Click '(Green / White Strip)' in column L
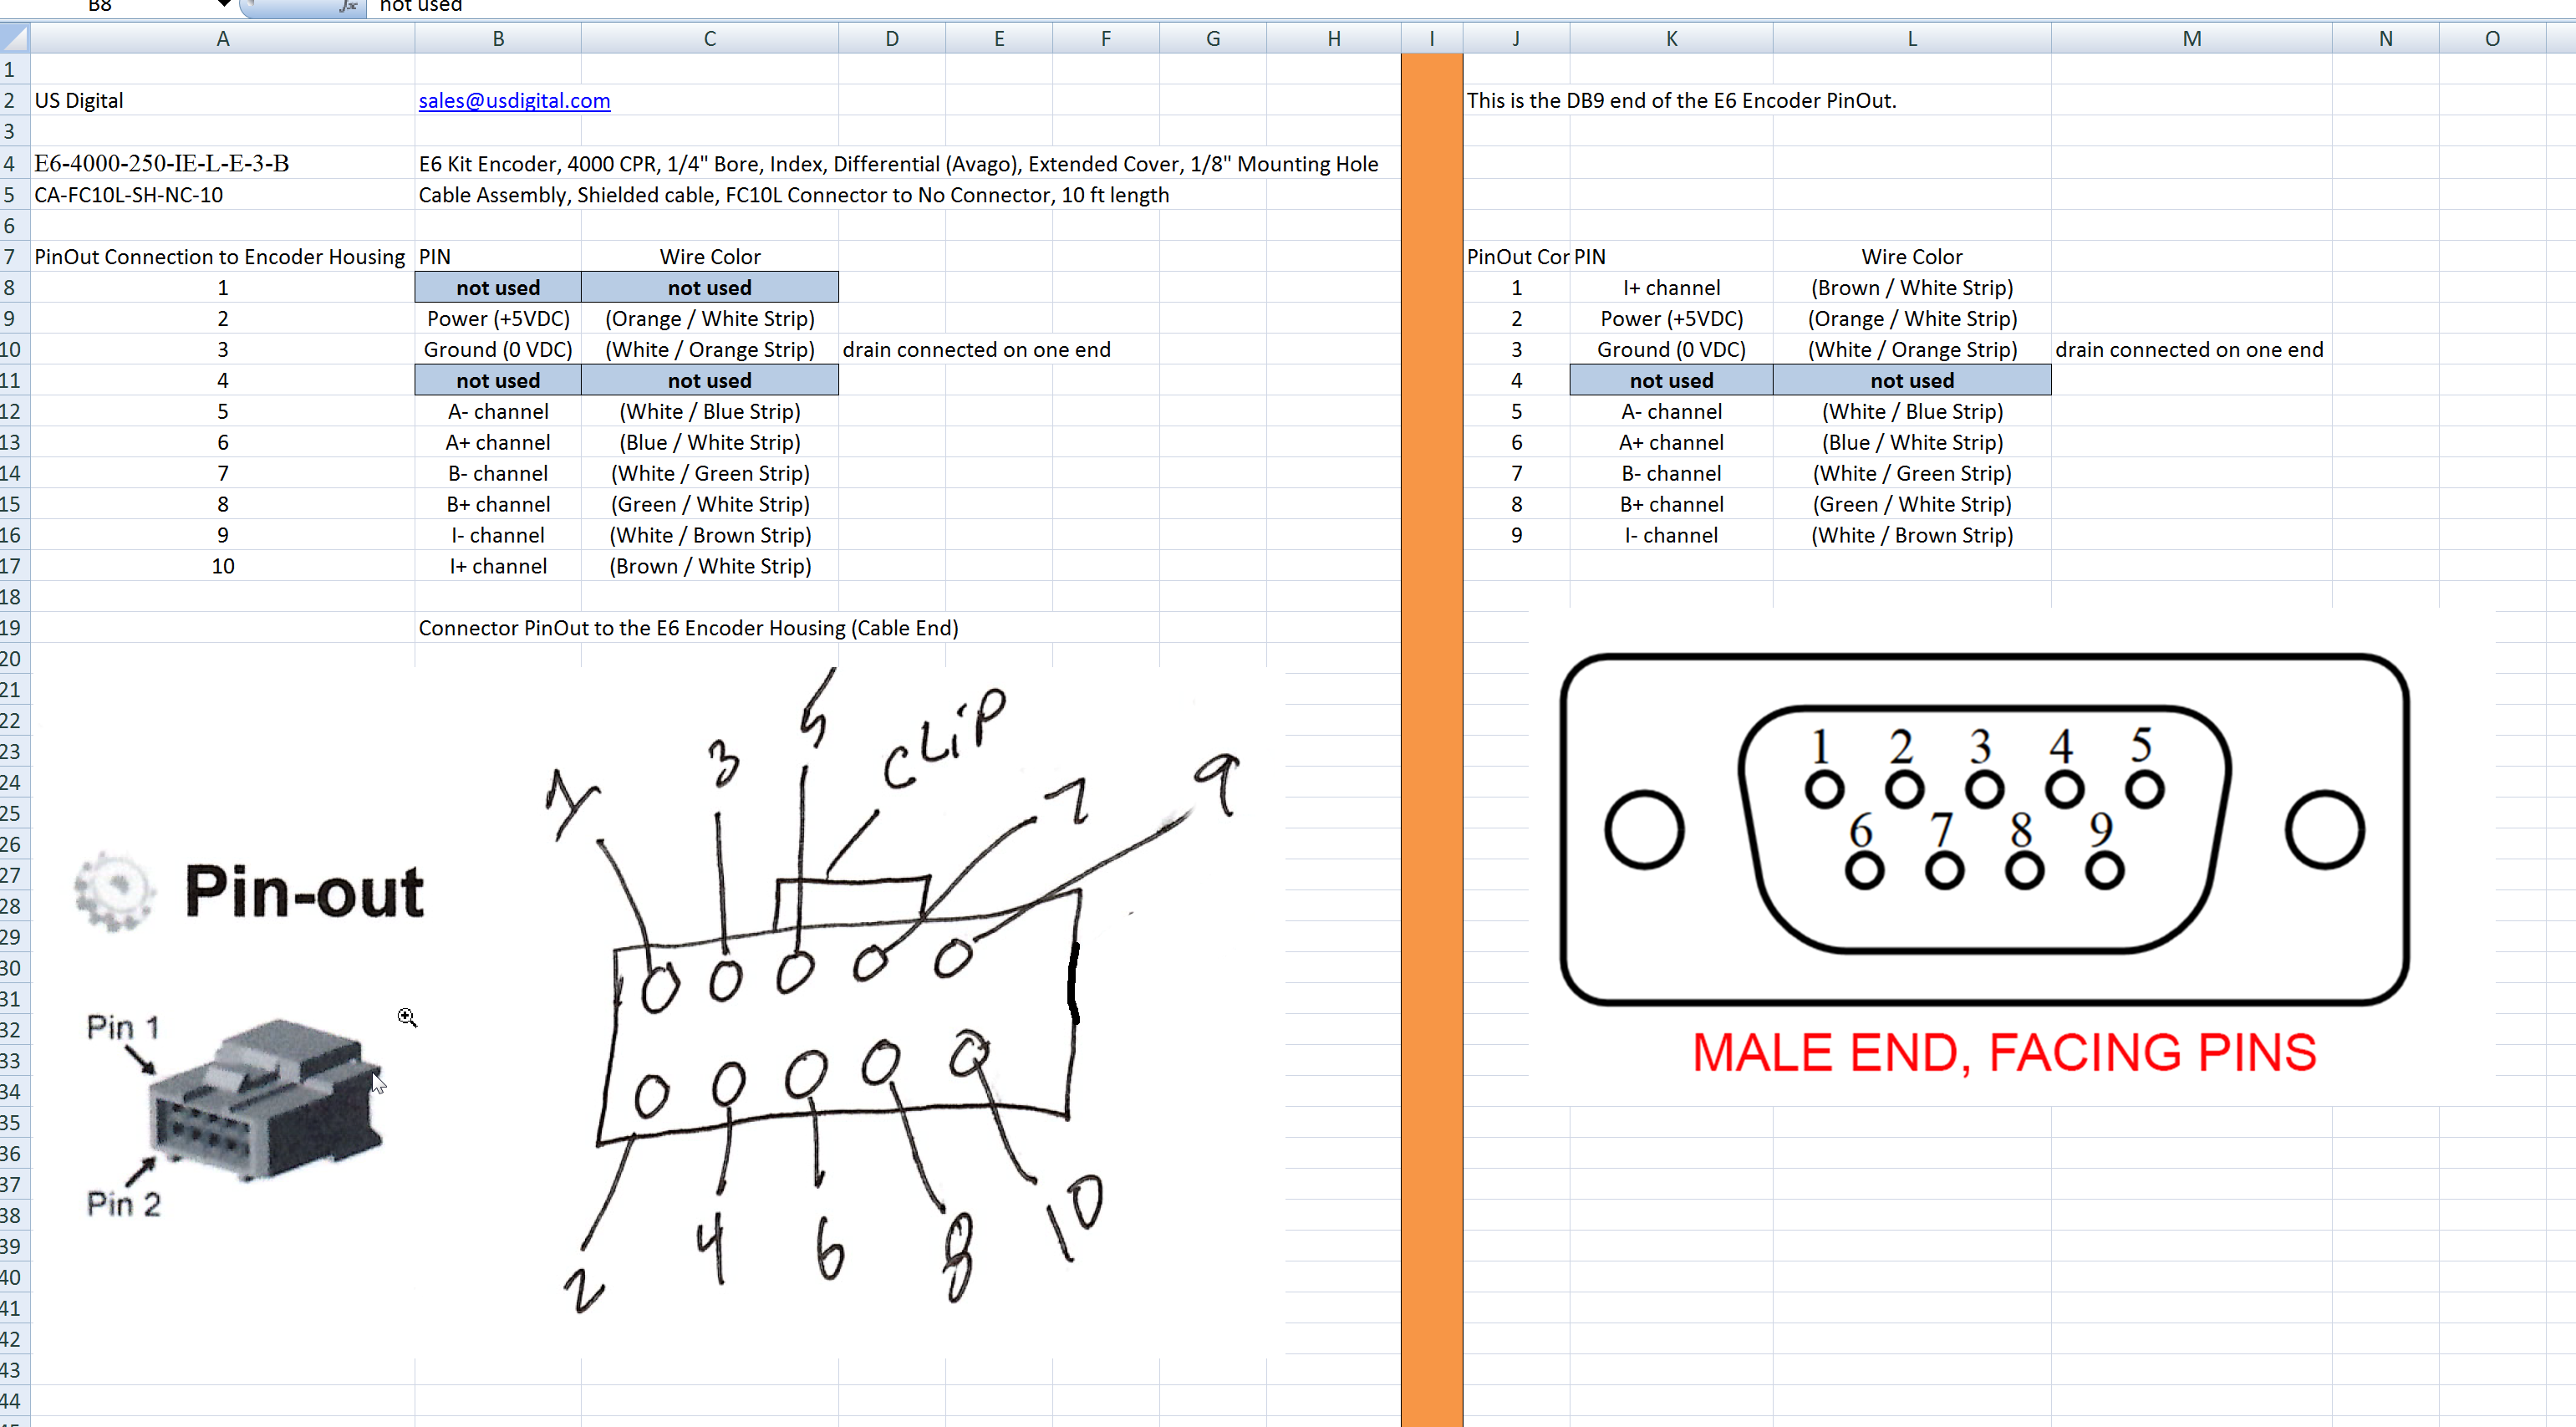2576x1427 pixels. (x=1911, y=505)
